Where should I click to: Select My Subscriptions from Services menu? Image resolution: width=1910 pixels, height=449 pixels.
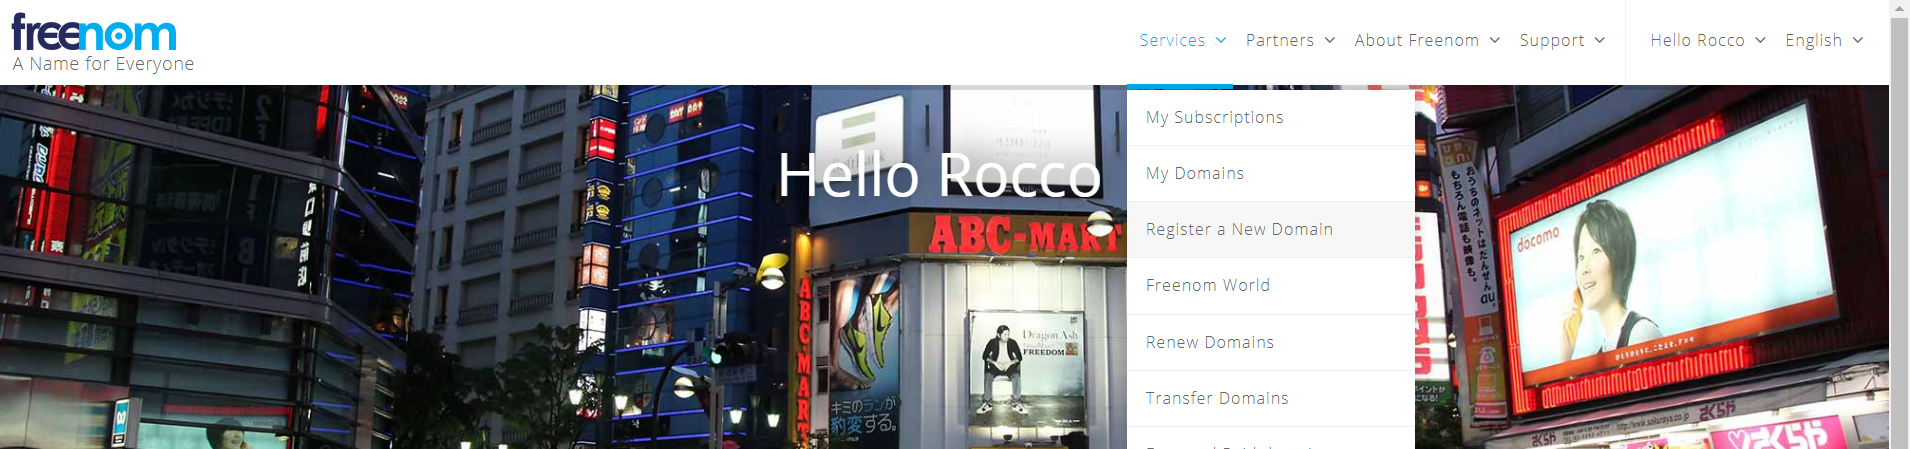point(1271,117)
